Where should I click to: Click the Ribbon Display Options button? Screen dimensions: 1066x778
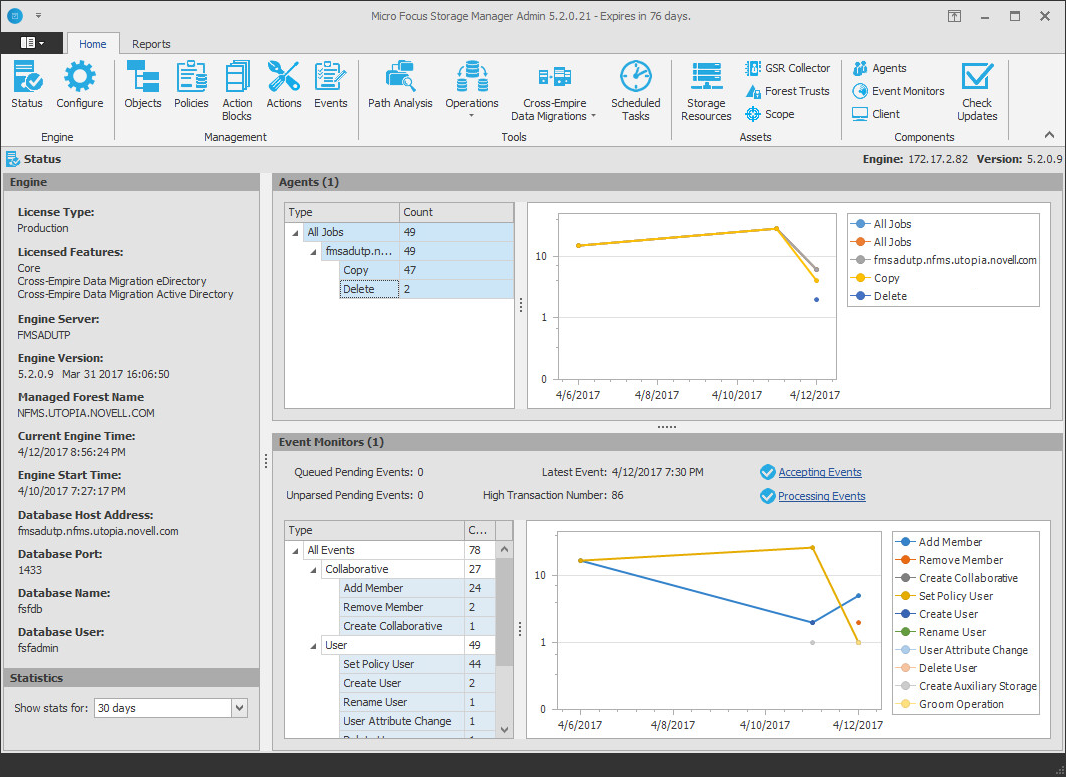pyautogui.click(x=955, y=16)
